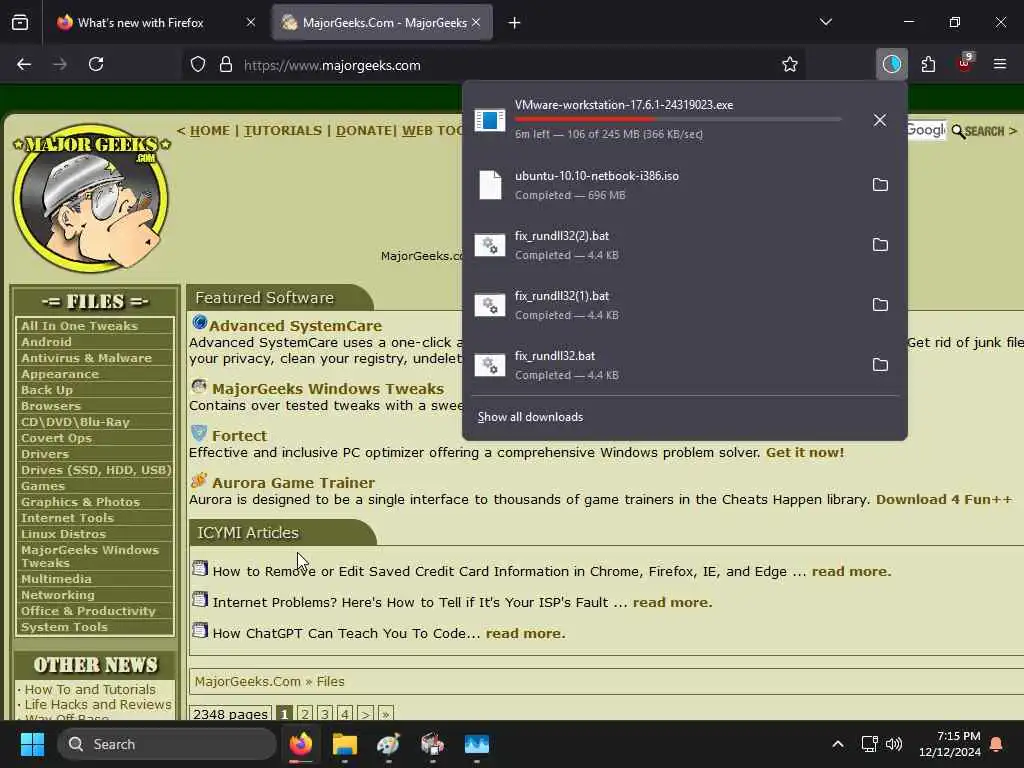Open Firefox View icon
1024x768 pixels.
point(20,22)
